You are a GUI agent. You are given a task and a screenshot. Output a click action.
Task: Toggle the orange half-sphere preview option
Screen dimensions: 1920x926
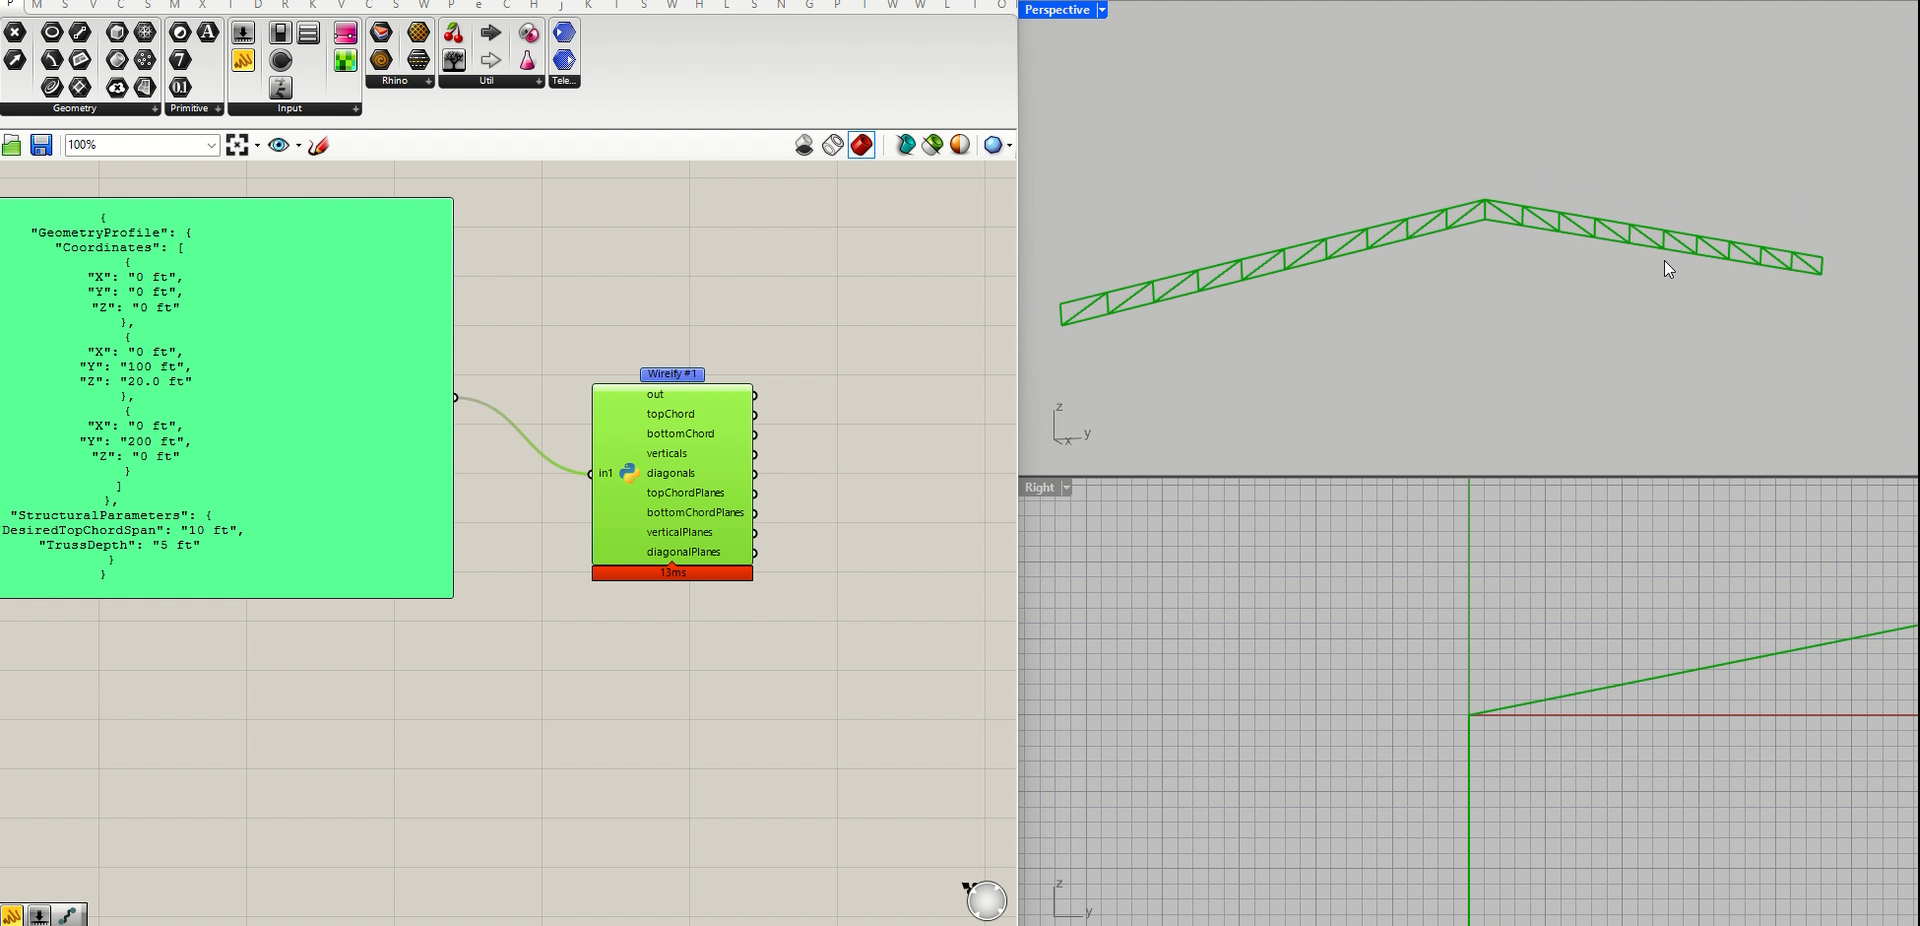coord(960,145)
